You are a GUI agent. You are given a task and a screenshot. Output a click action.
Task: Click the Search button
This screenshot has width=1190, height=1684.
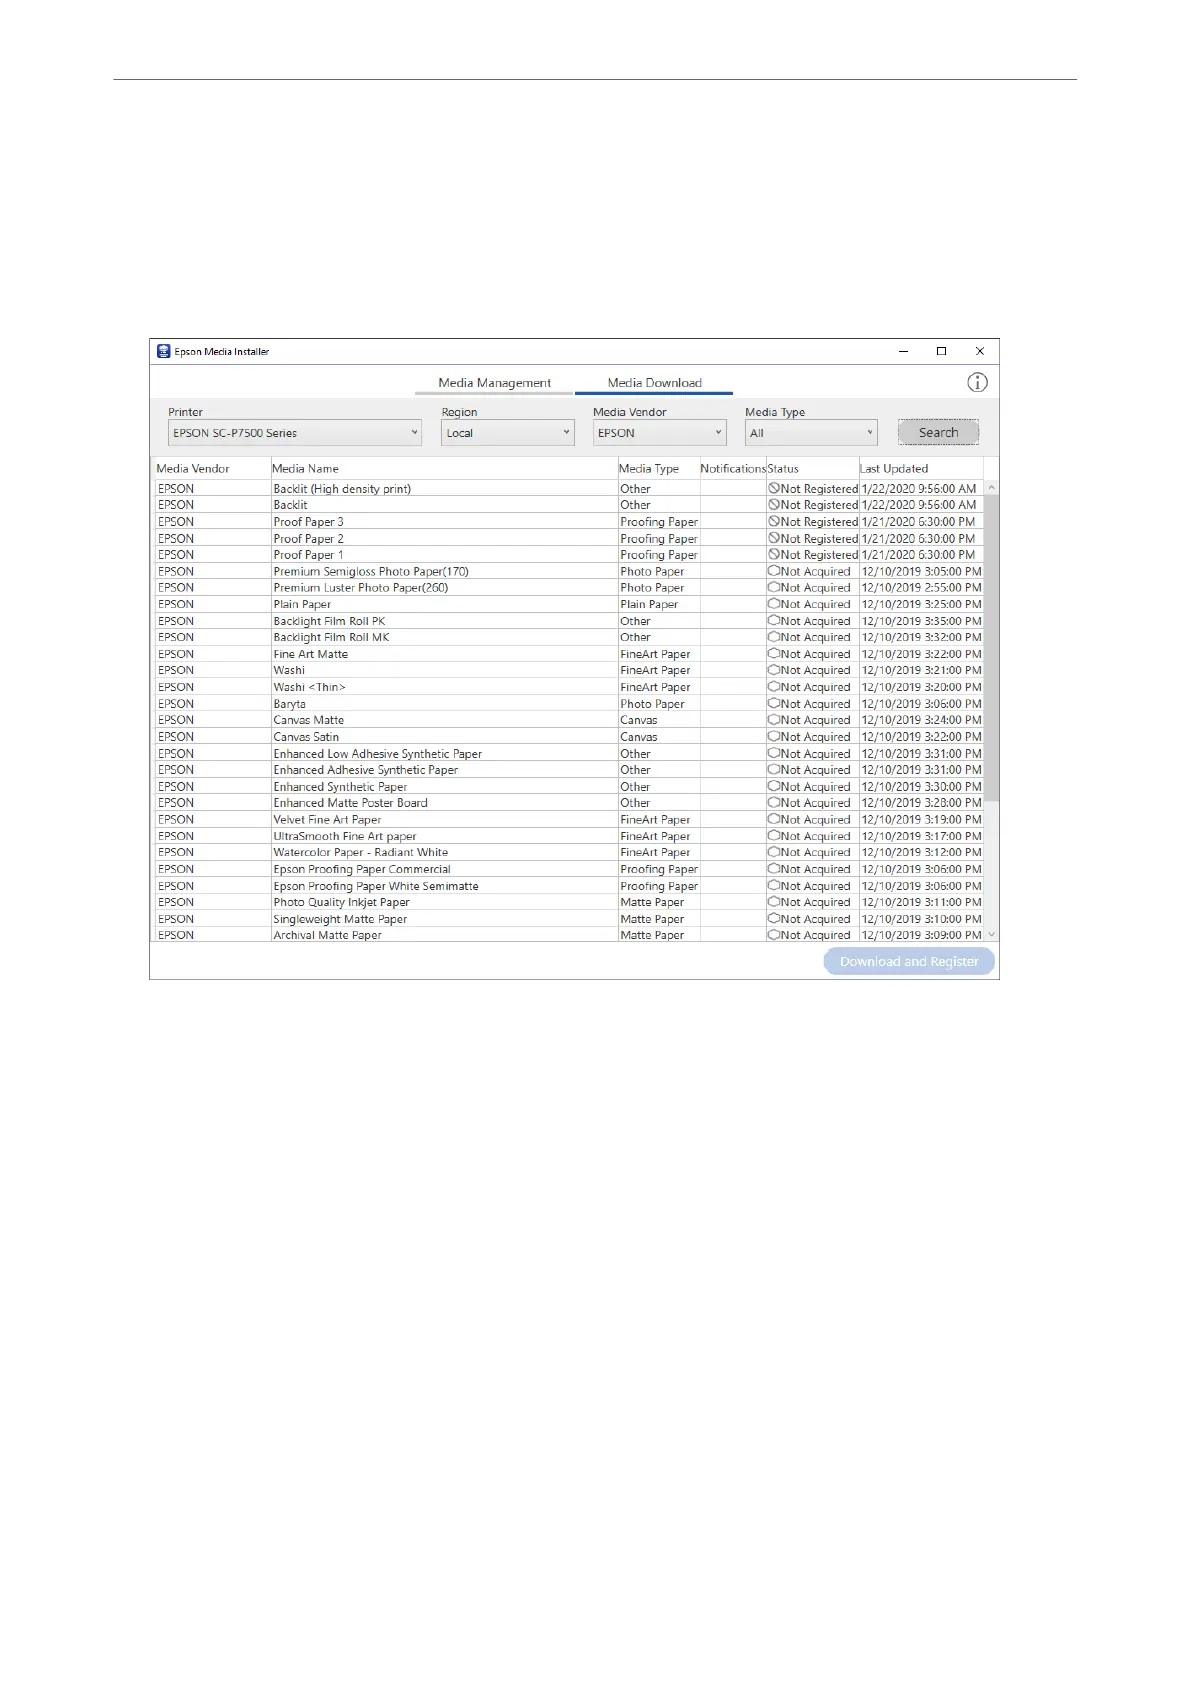pos(938,433)
